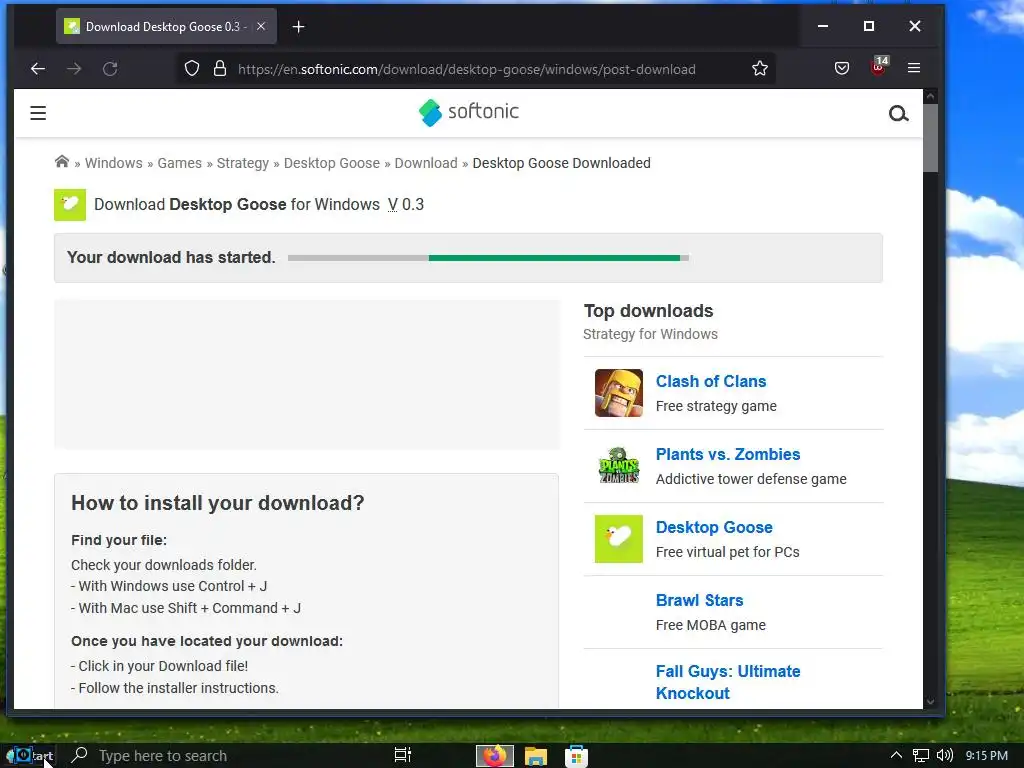Viewport: 1024px width, 768px height.
Task: Select the Firefox taskbar icon
Action: click(x=494, y=756)
